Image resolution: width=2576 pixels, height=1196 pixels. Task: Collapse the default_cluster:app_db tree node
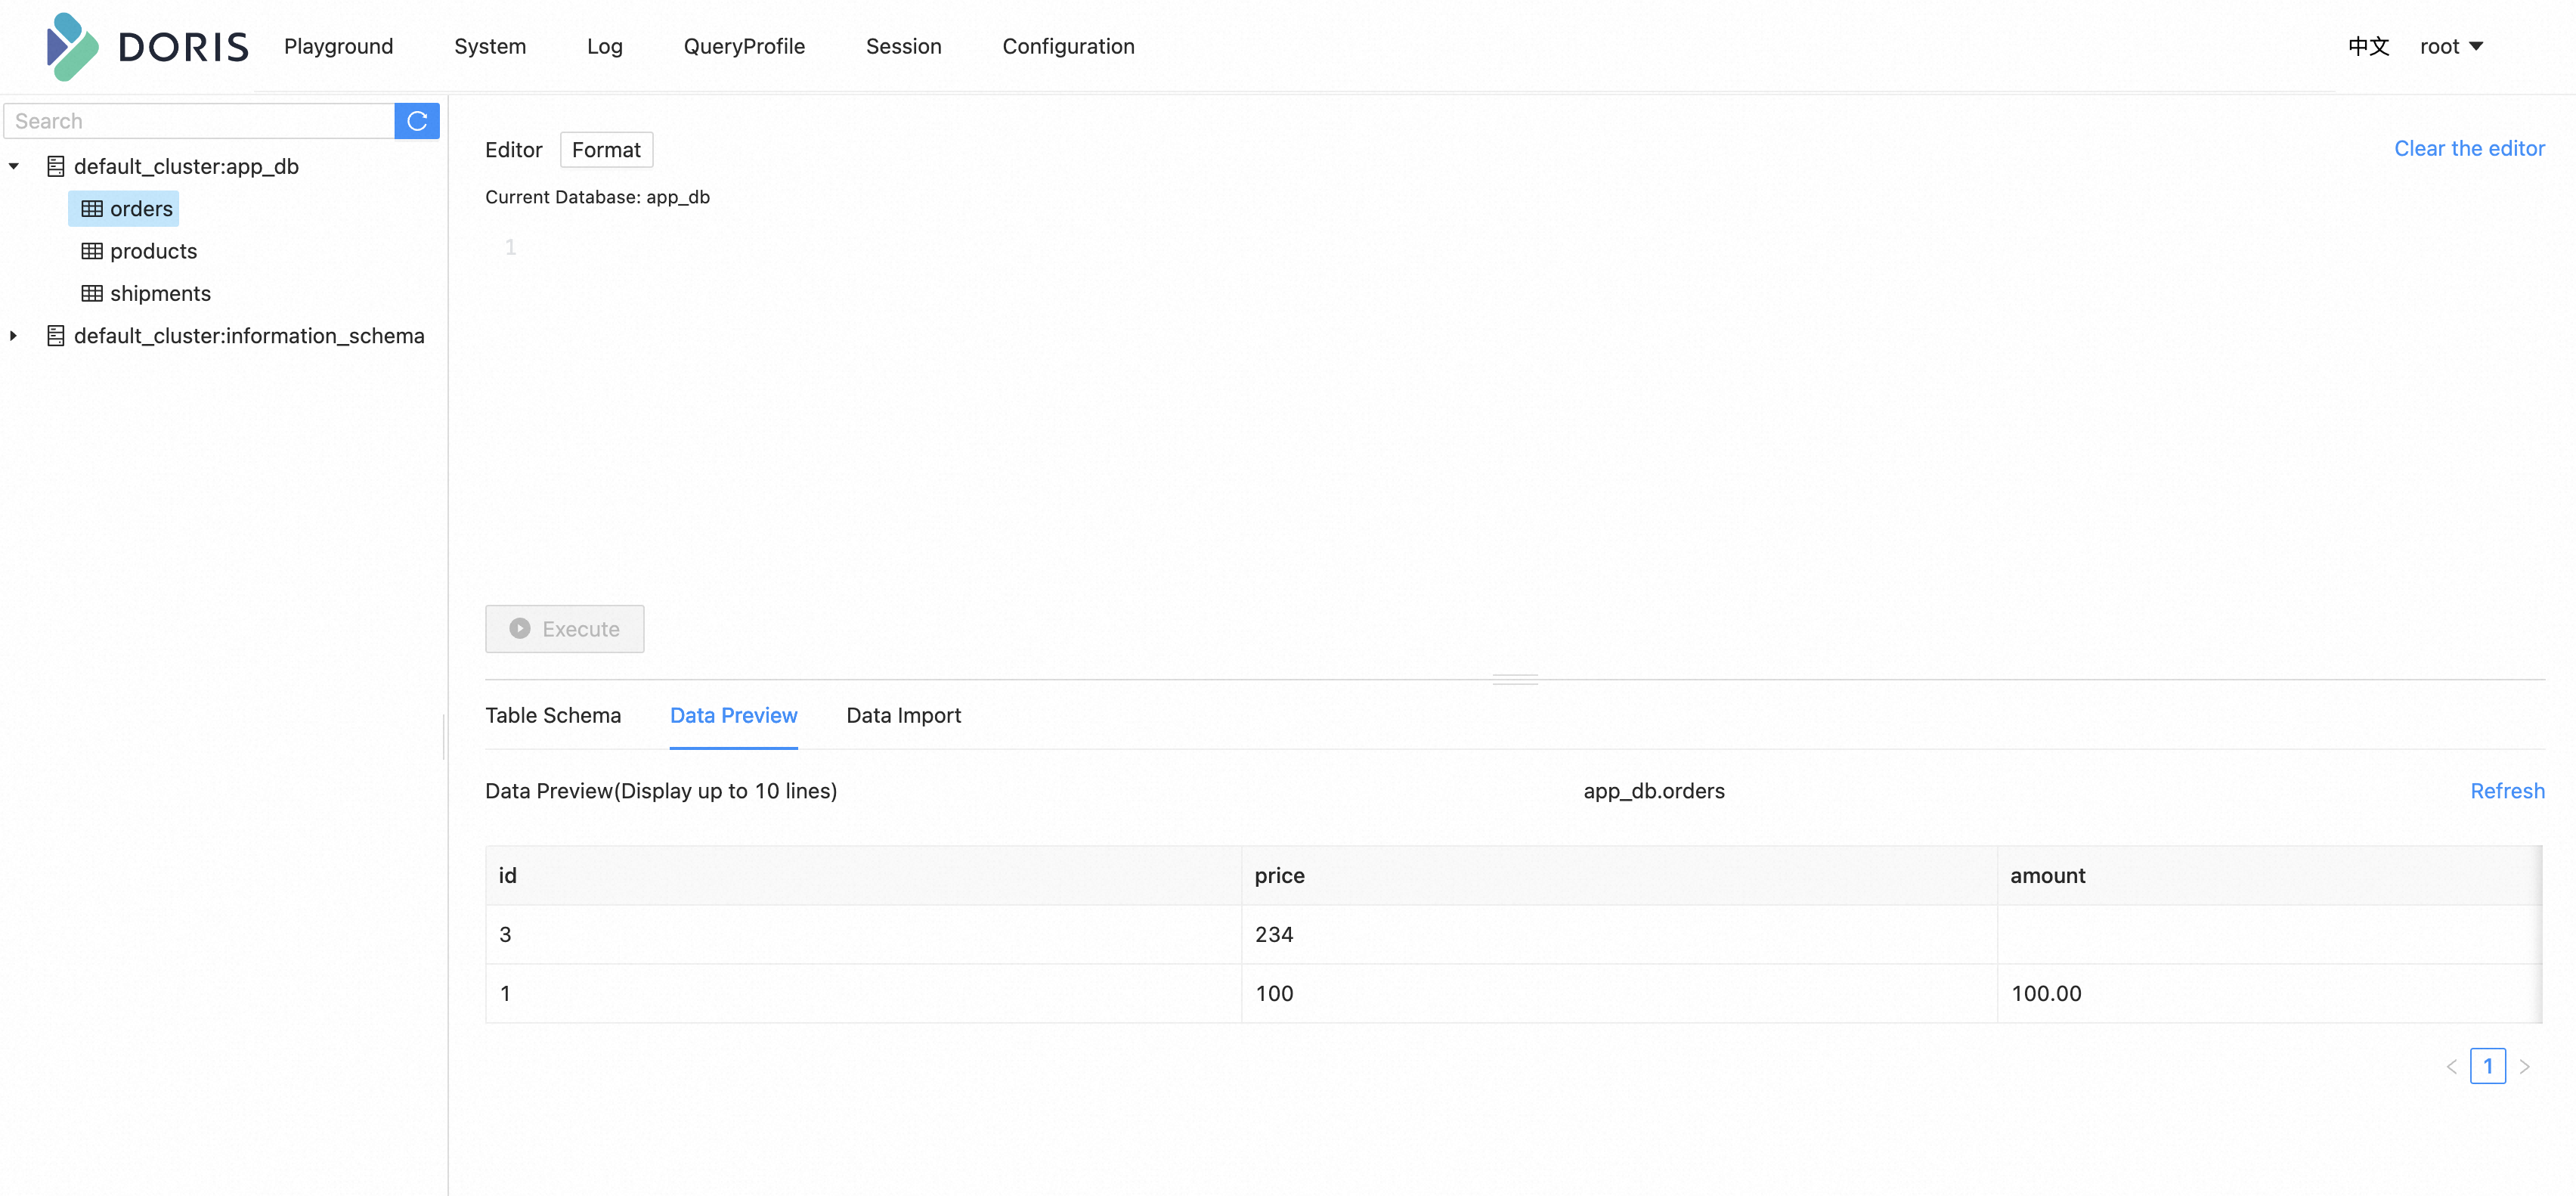click(14, 166)
